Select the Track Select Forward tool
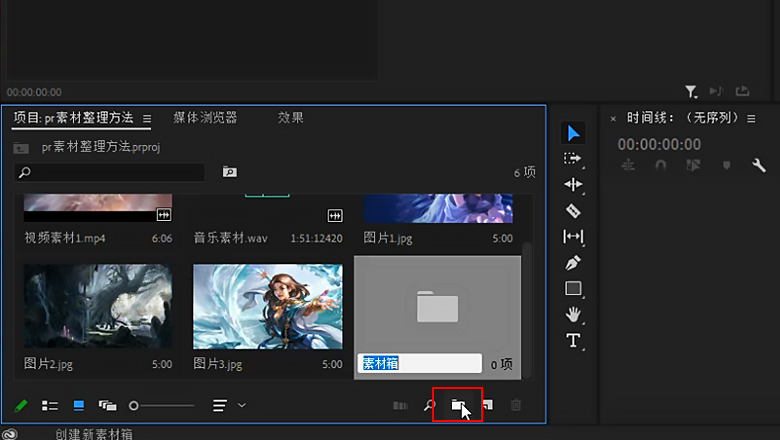 (x=573, y=159)
